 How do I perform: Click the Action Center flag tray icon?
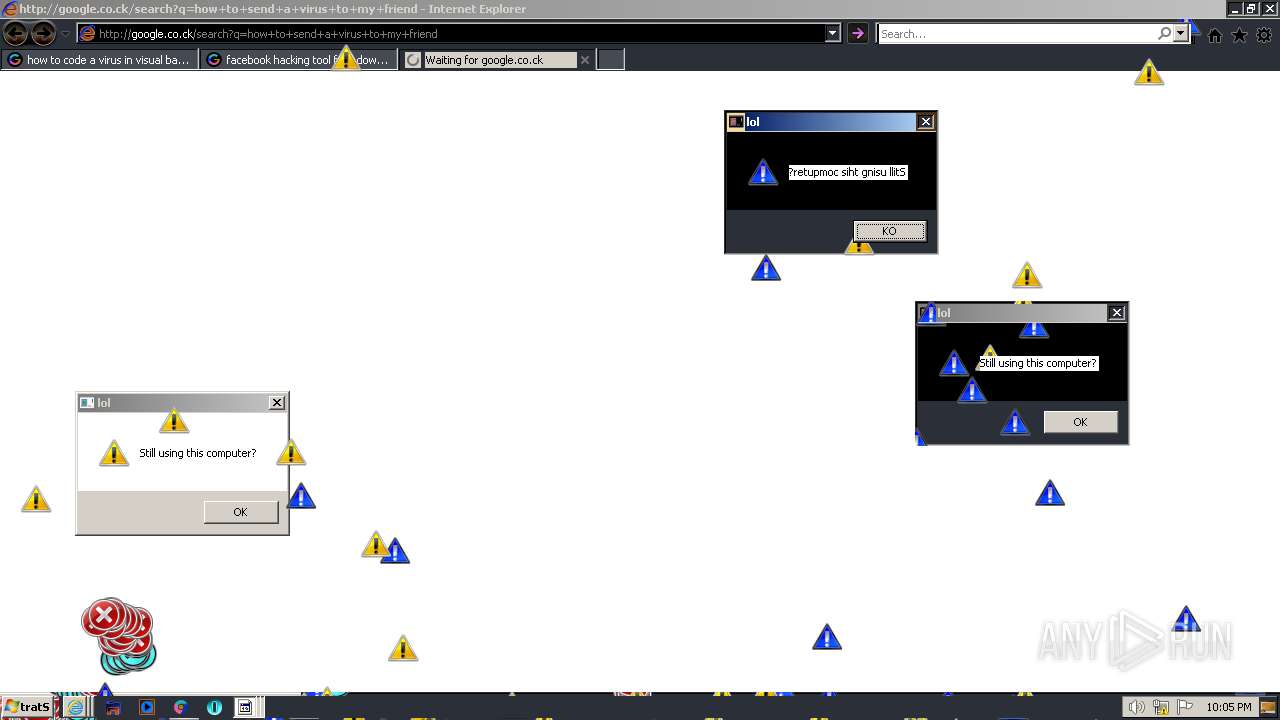[x=1186, y=708]
